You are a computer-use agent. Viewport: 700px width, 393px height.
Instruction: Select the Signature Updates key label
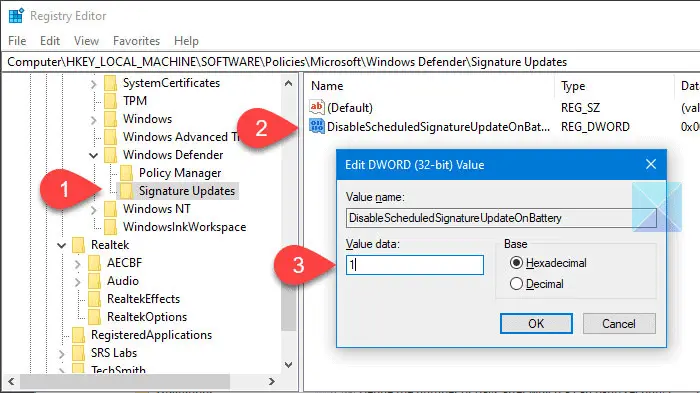tap(187, 191)
